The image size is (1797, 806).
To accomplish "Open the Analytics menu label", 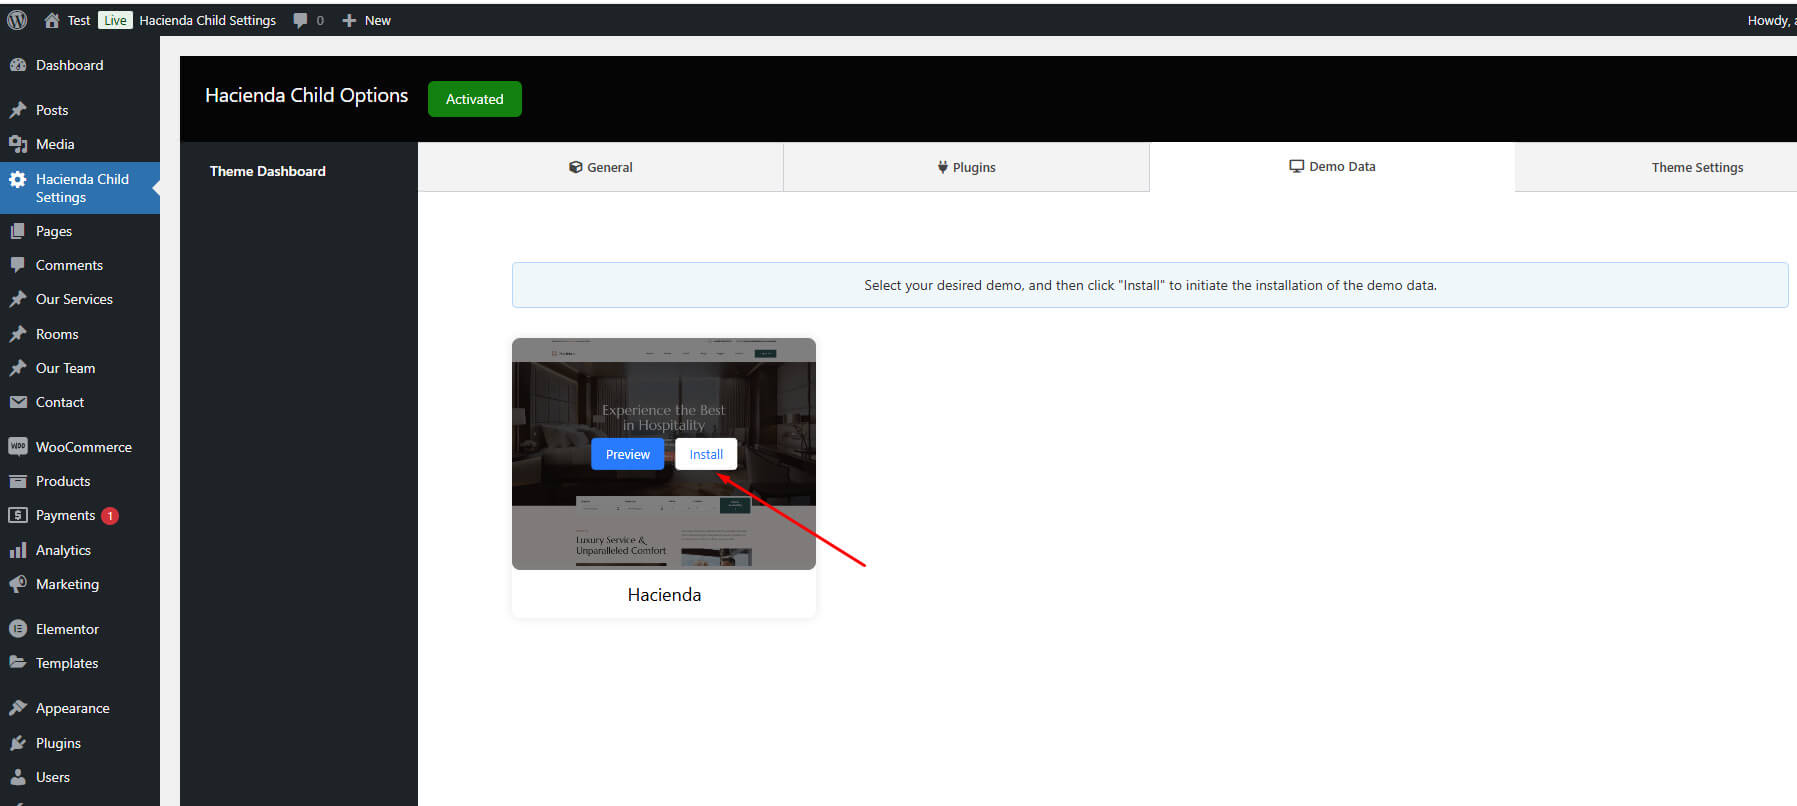I will (63, 550).
